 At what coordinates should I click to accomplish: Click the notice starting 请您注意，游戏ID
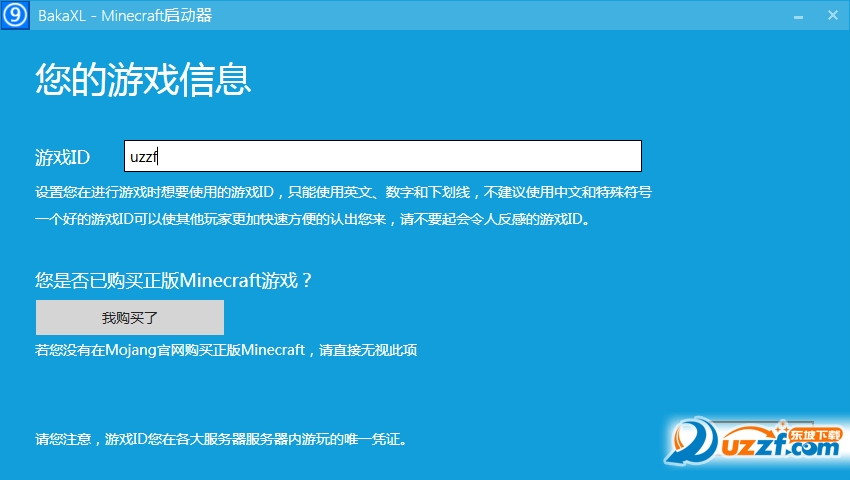click(x=221, y=439)
